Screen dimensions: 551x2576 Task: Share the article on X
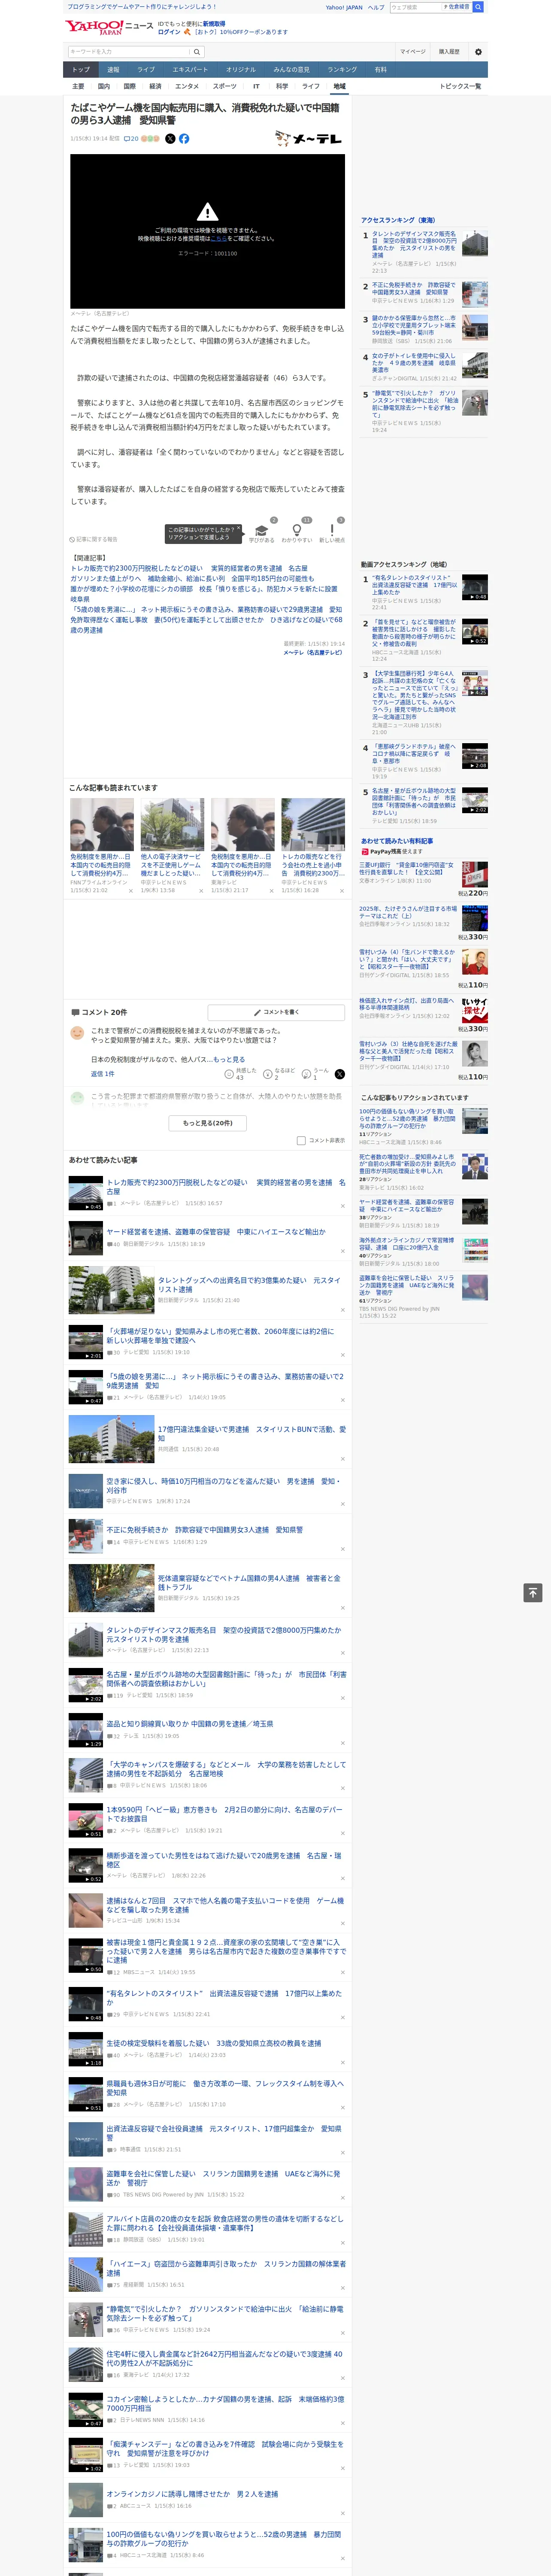point(170,139)
